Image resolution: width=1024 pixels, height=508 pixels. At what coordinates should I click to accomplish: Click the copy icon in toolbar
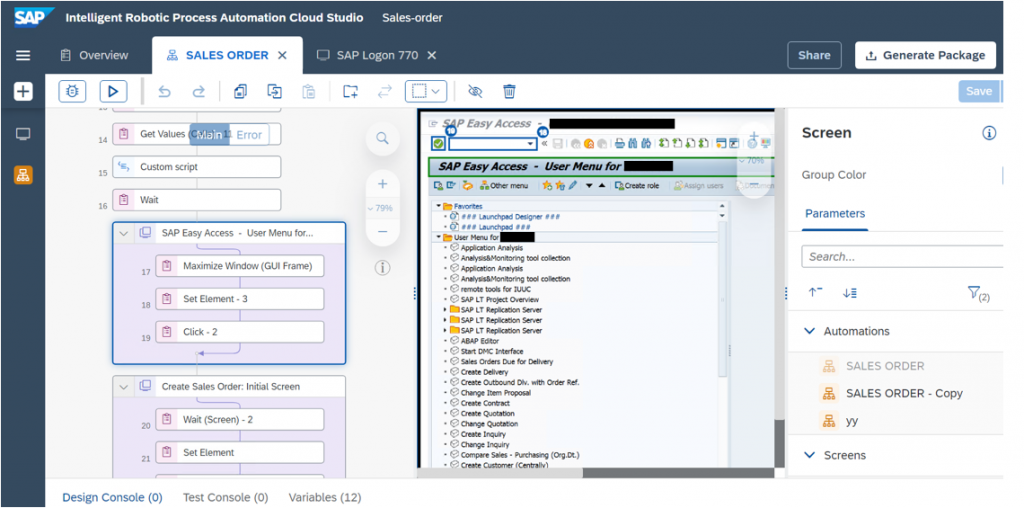[240, 91]
